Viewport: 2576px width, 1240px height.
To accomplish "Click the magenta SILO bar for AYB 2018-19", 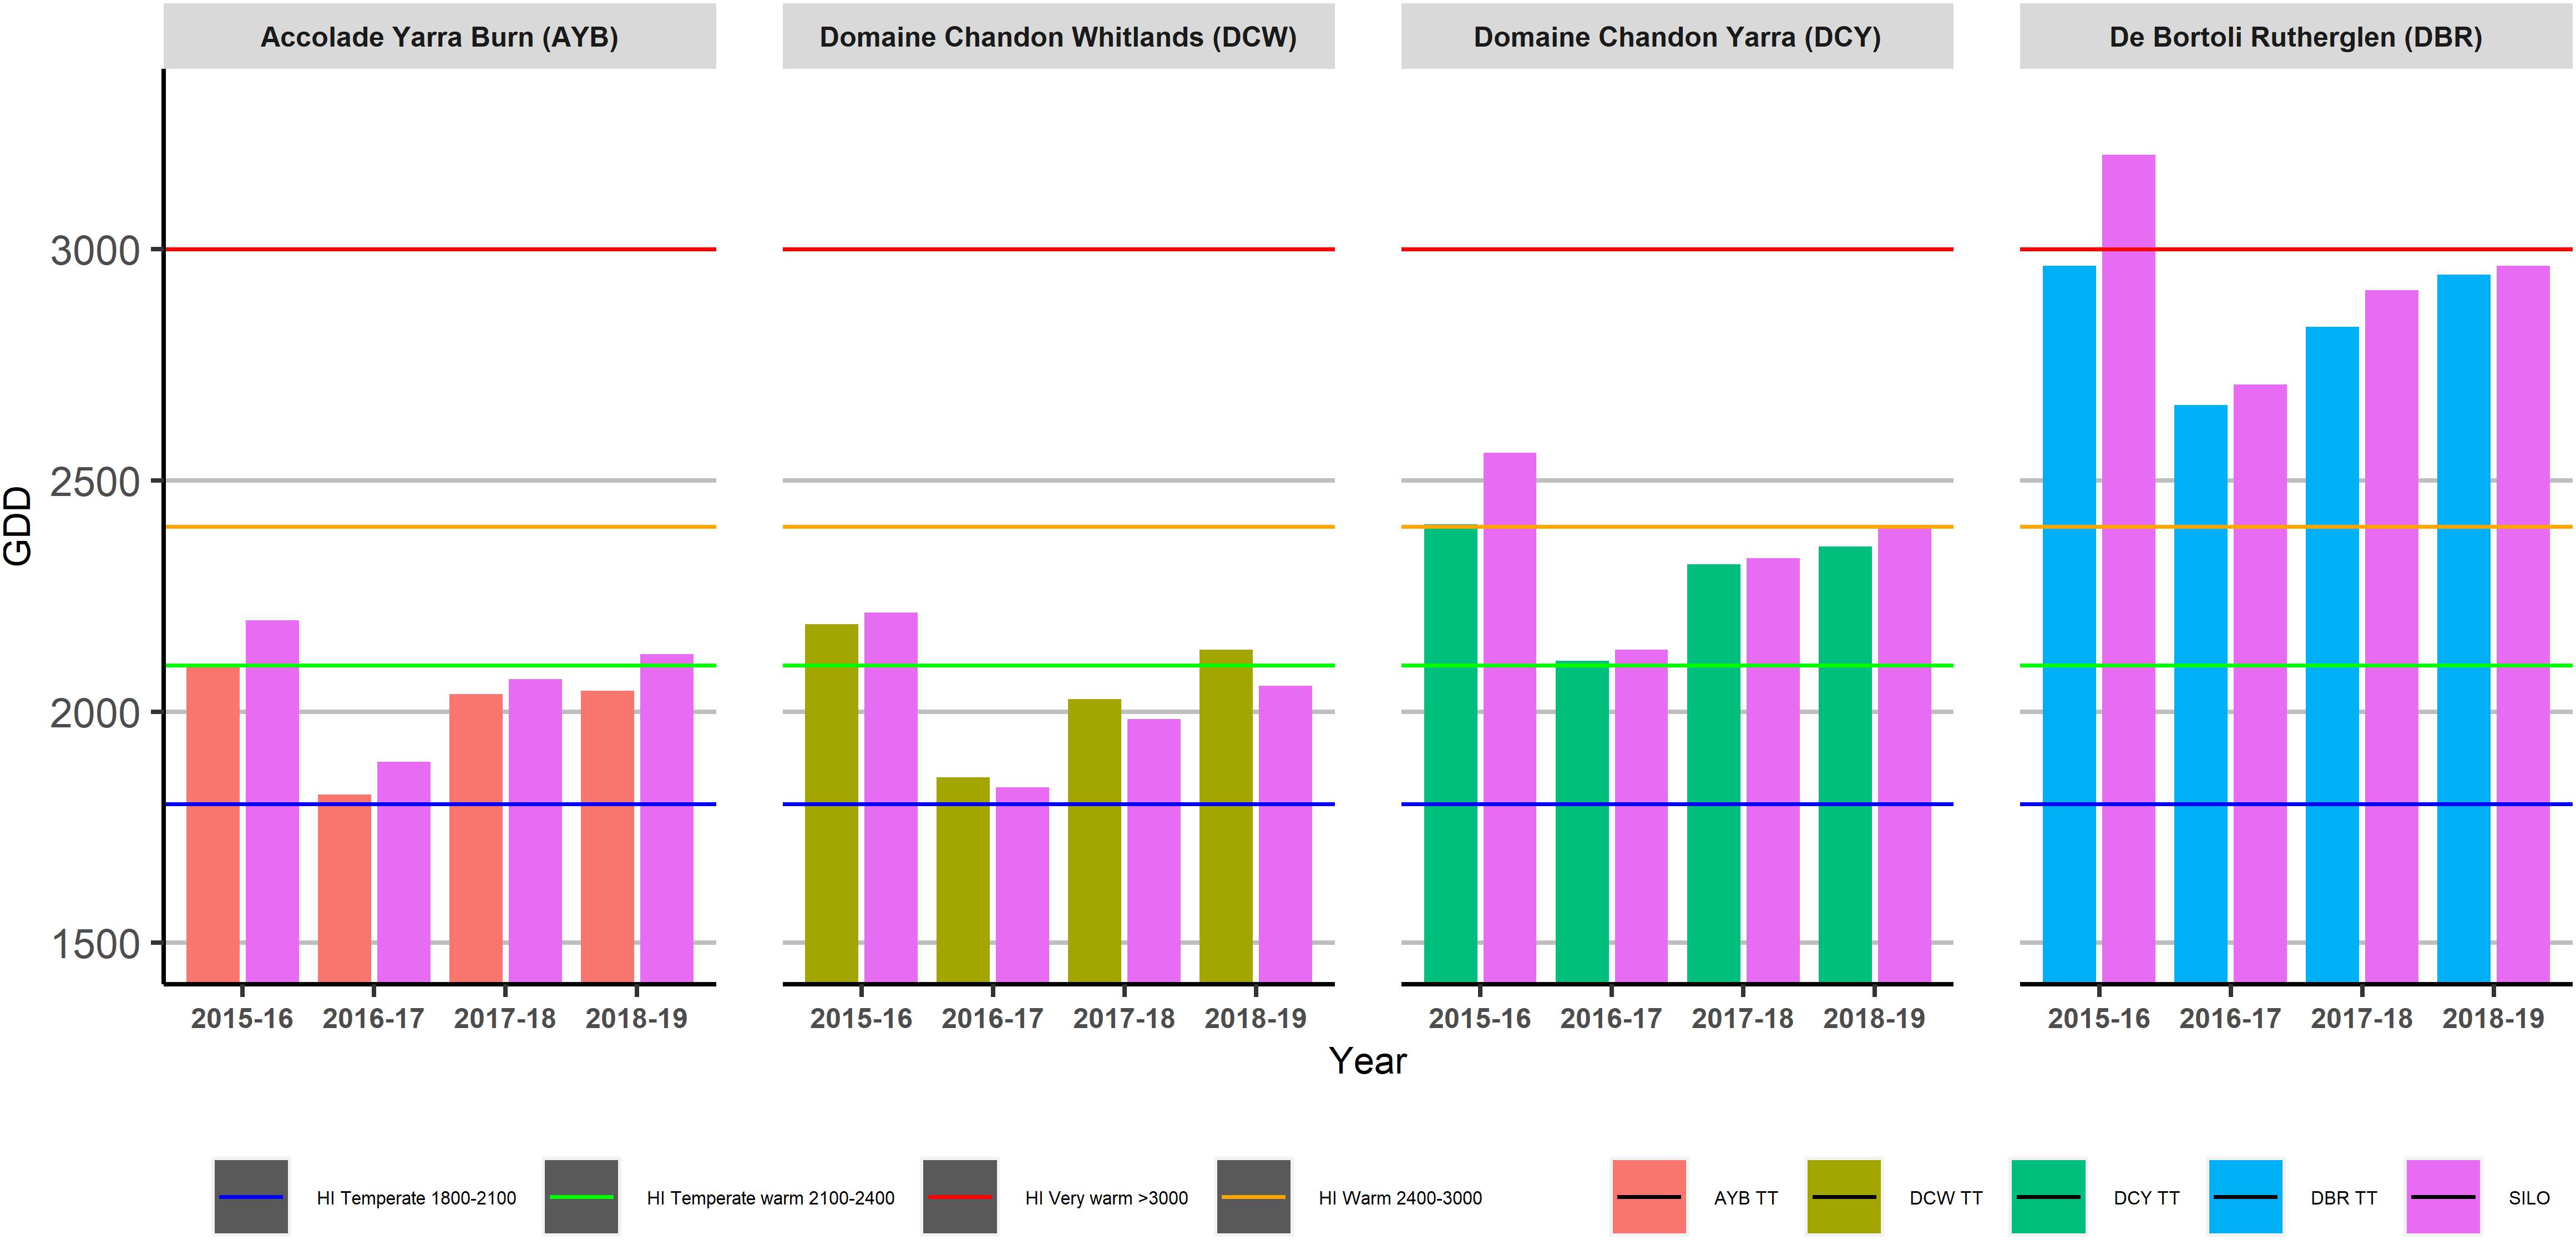I will coord(667,819).
